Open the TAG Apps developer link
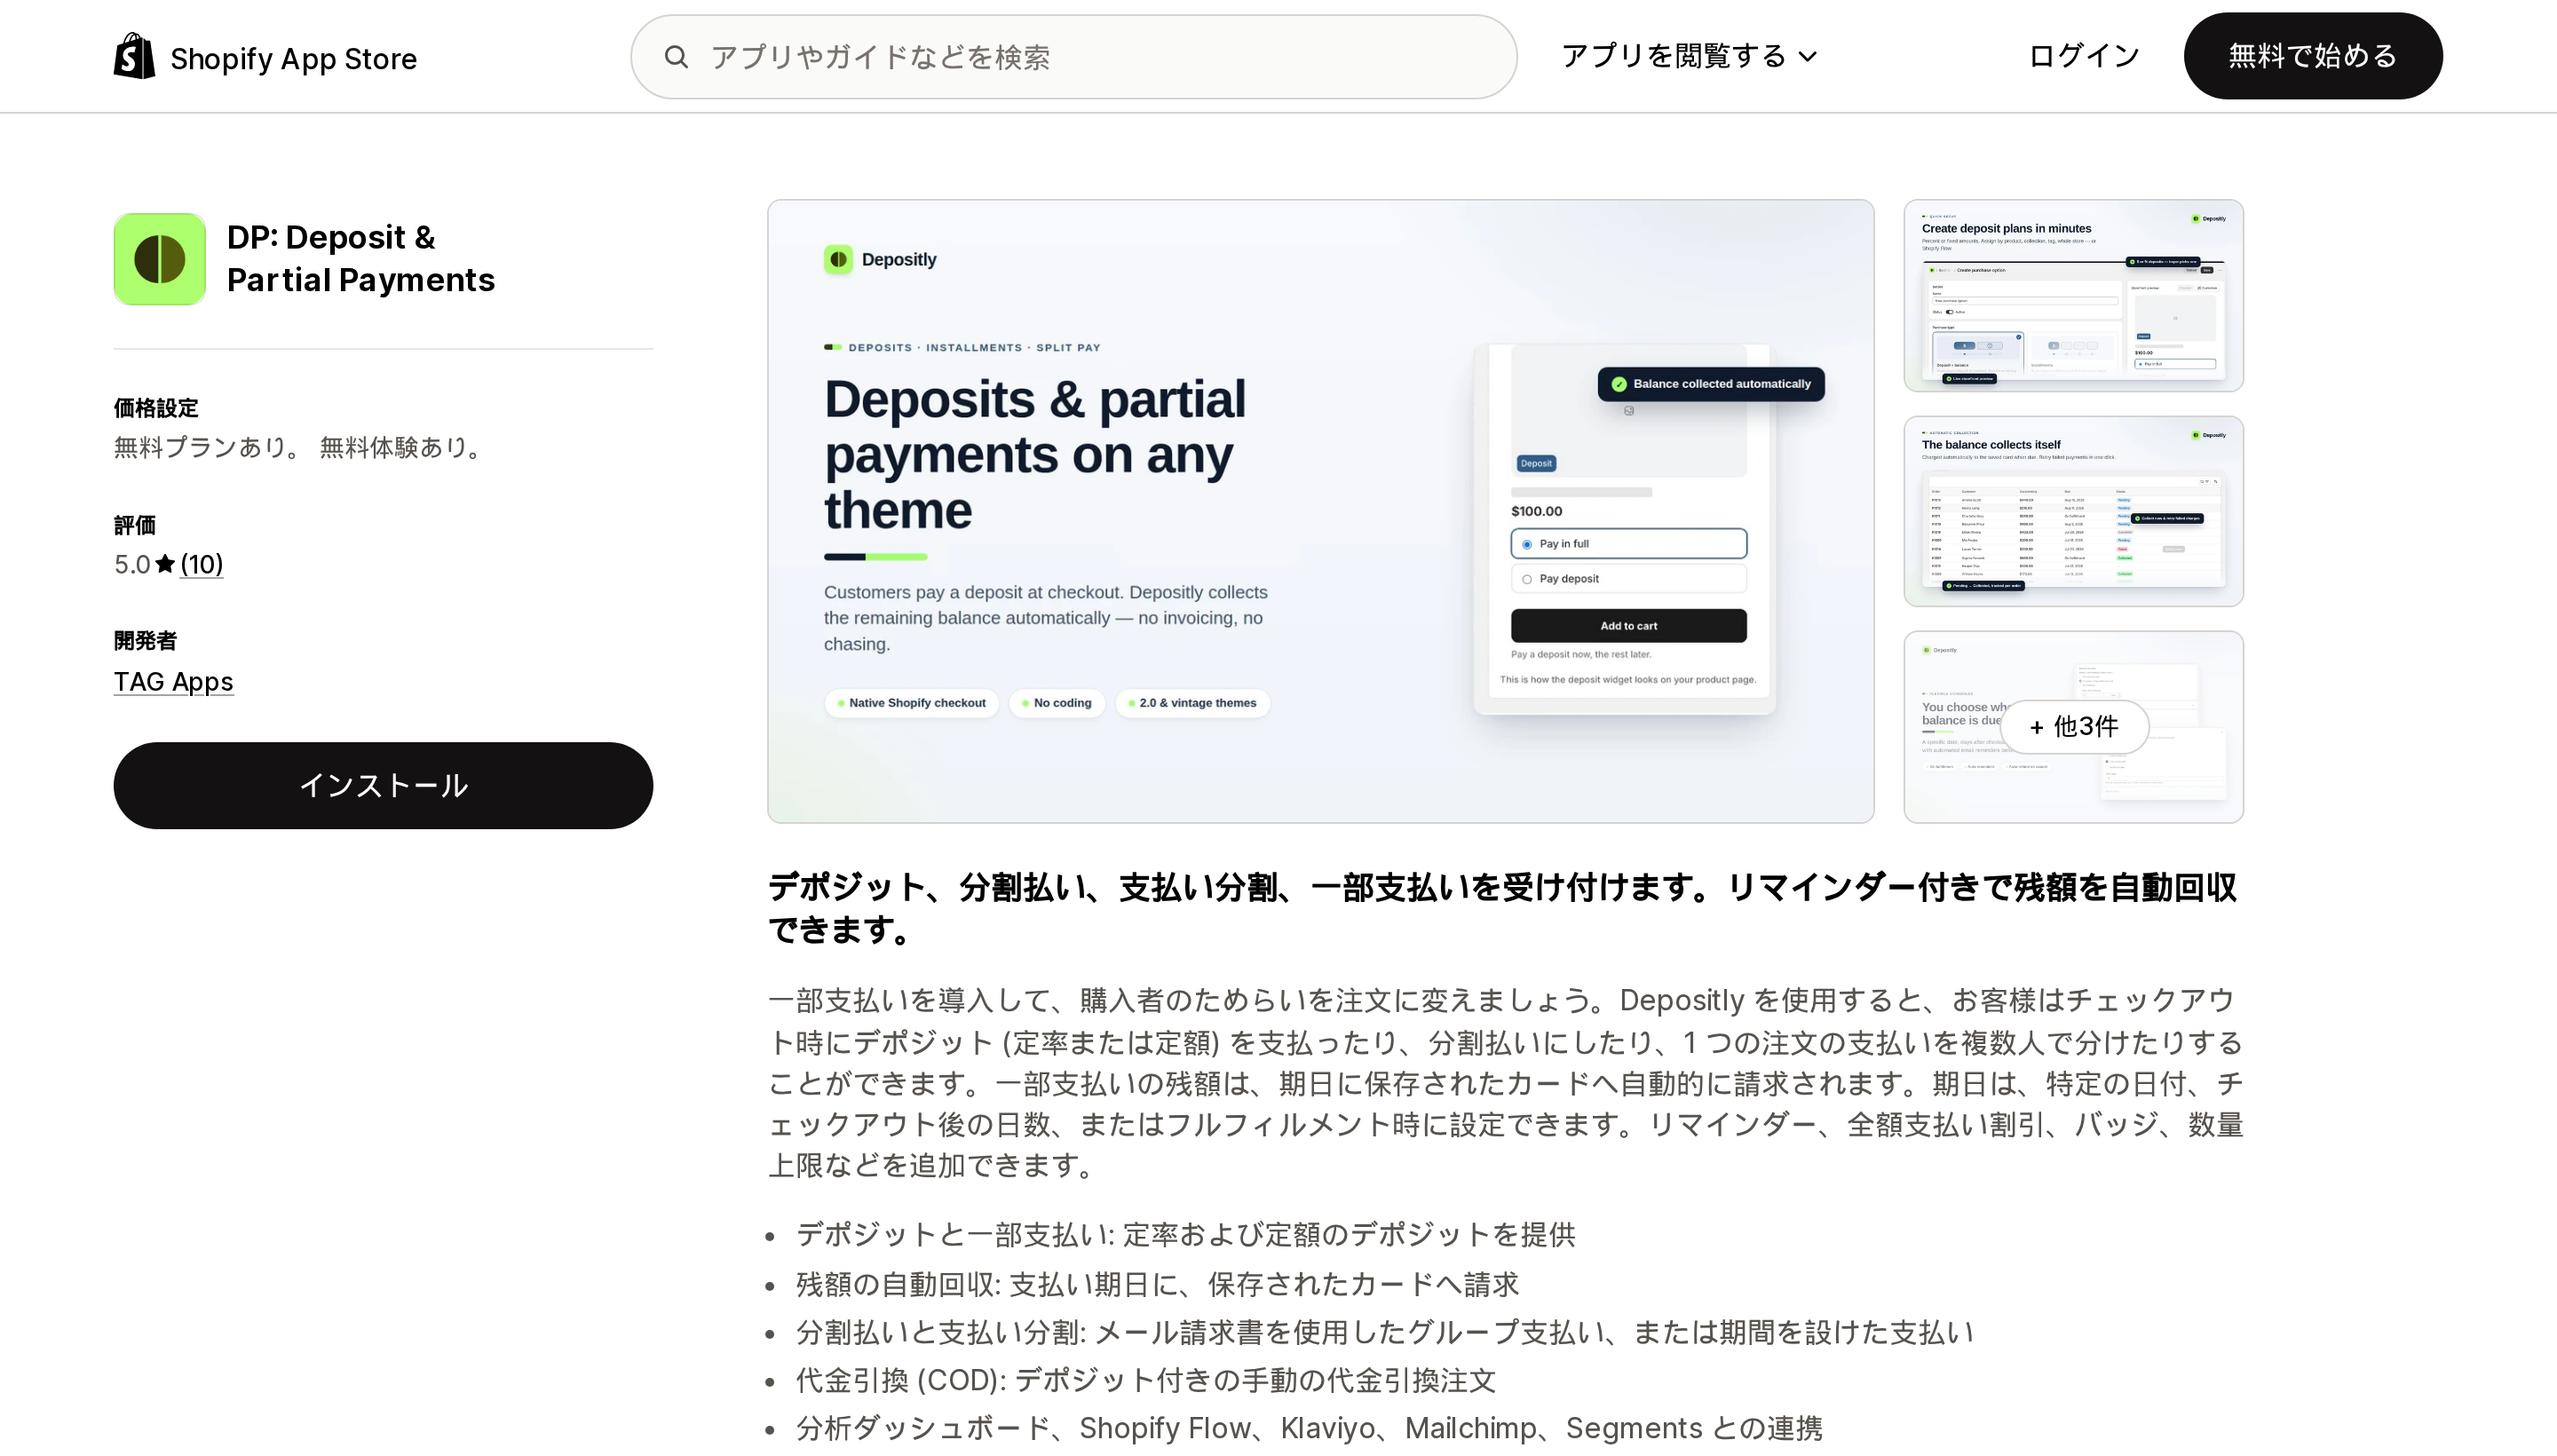The height and width of the screenshot is (1456, 2557). 173,682
